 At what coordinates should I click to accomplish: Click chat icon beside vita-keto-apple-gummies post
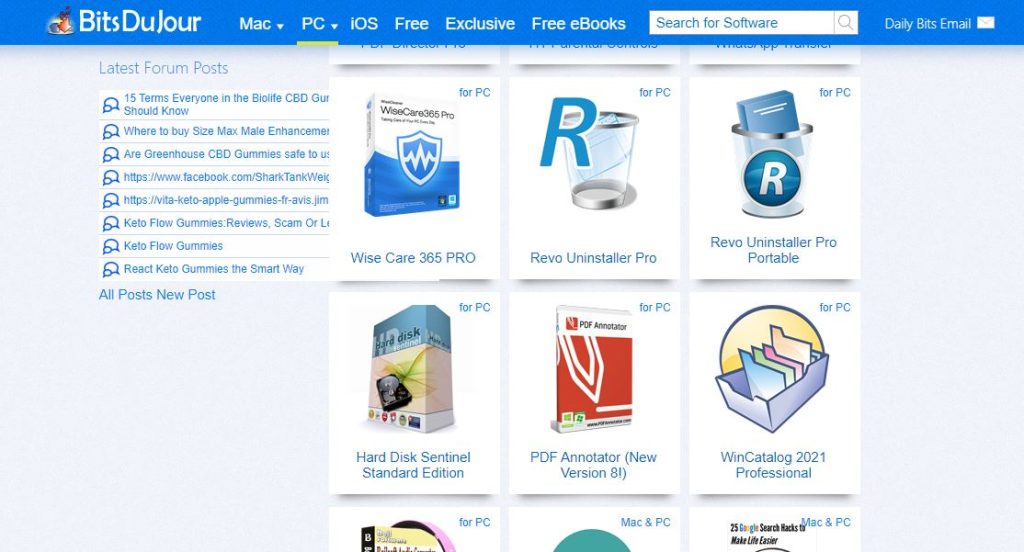pyautogui.click(x=111, y=200)
